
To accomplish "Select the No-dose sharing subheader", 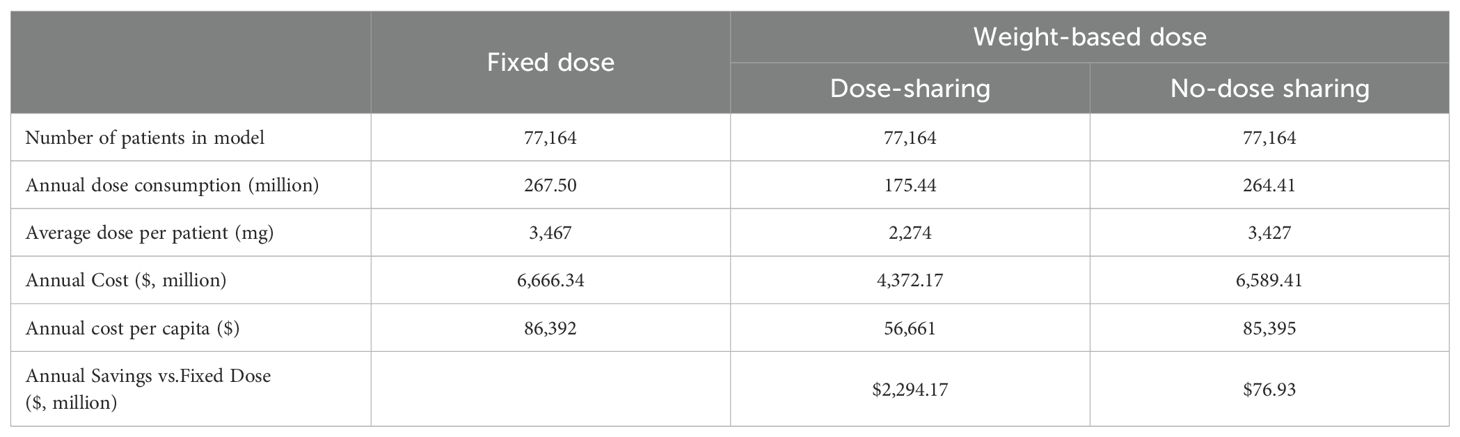I will click(1269, 89).
